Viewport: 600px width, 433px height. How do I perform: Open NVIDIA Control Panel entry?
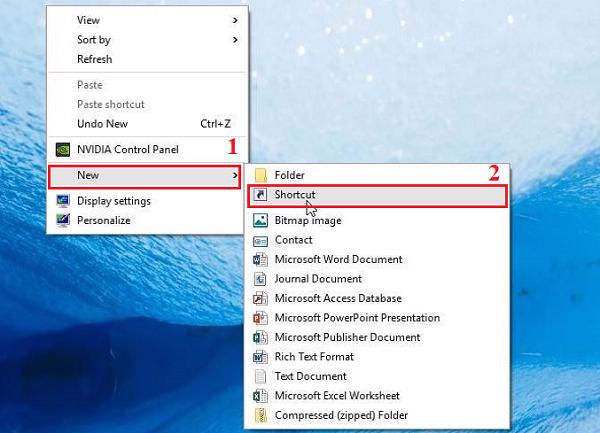click(x=147, y=150)
